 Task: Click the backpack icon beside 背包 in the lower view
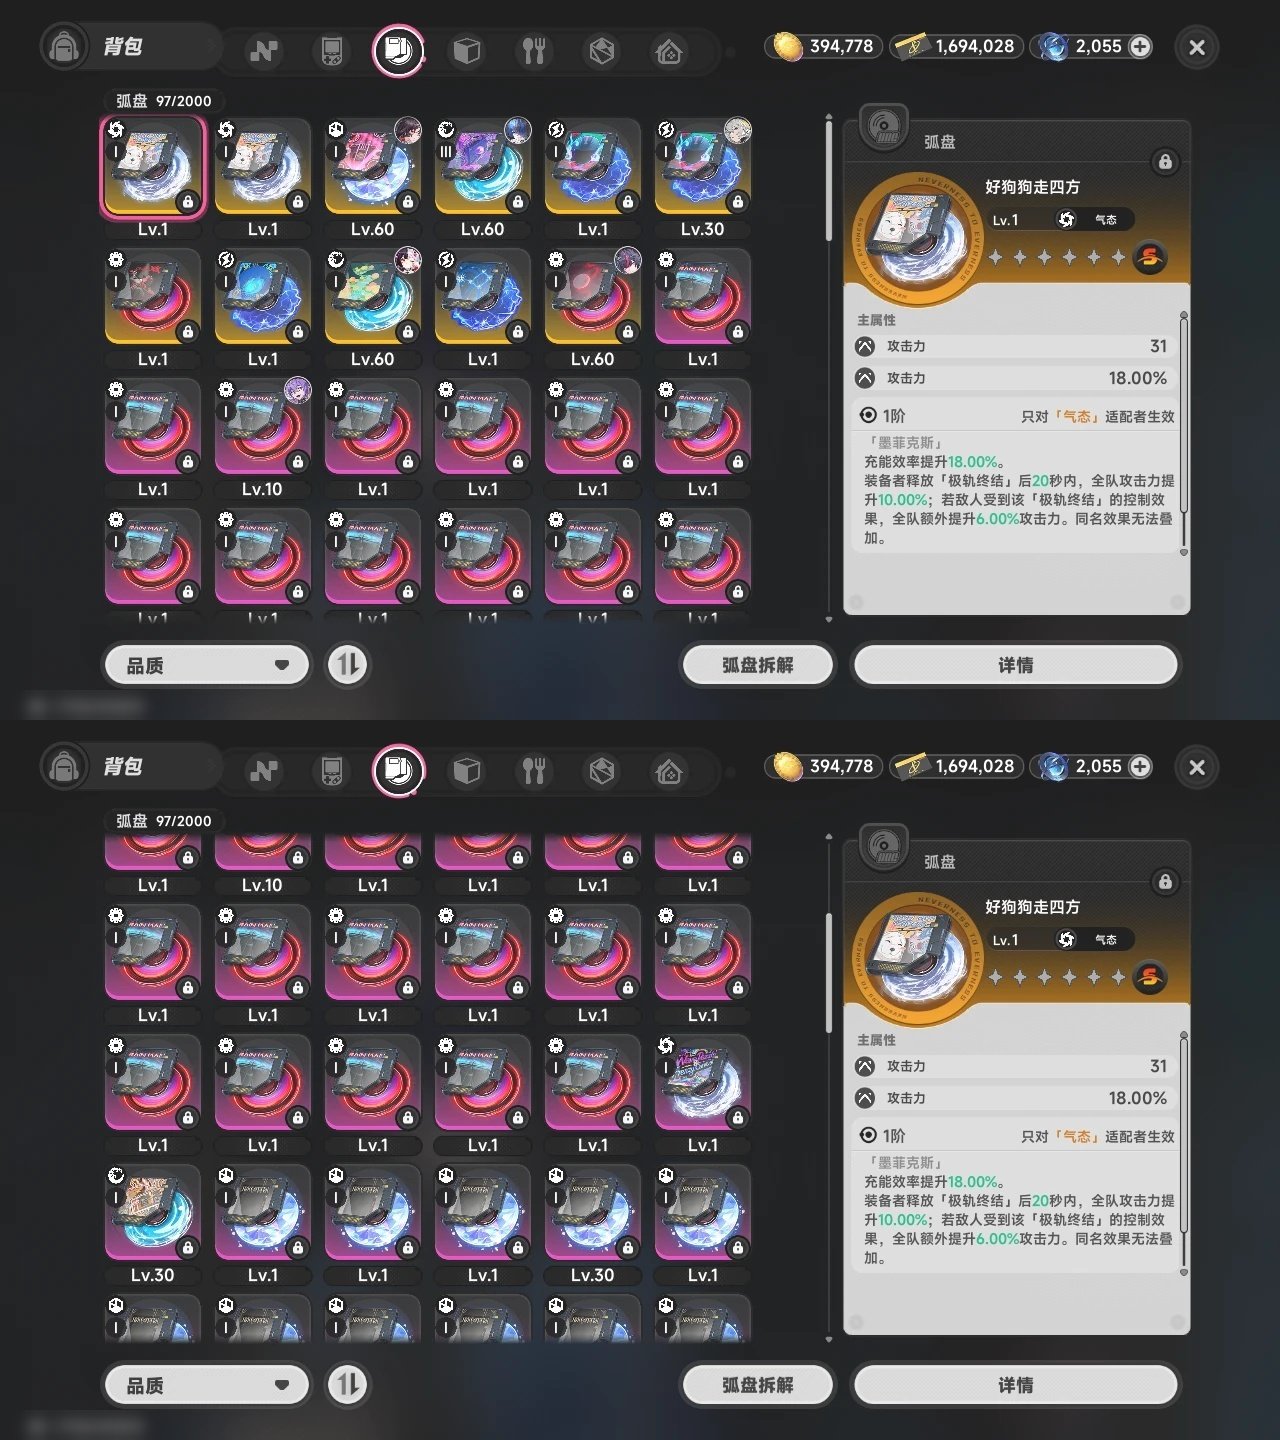click(x=64, y=767)
